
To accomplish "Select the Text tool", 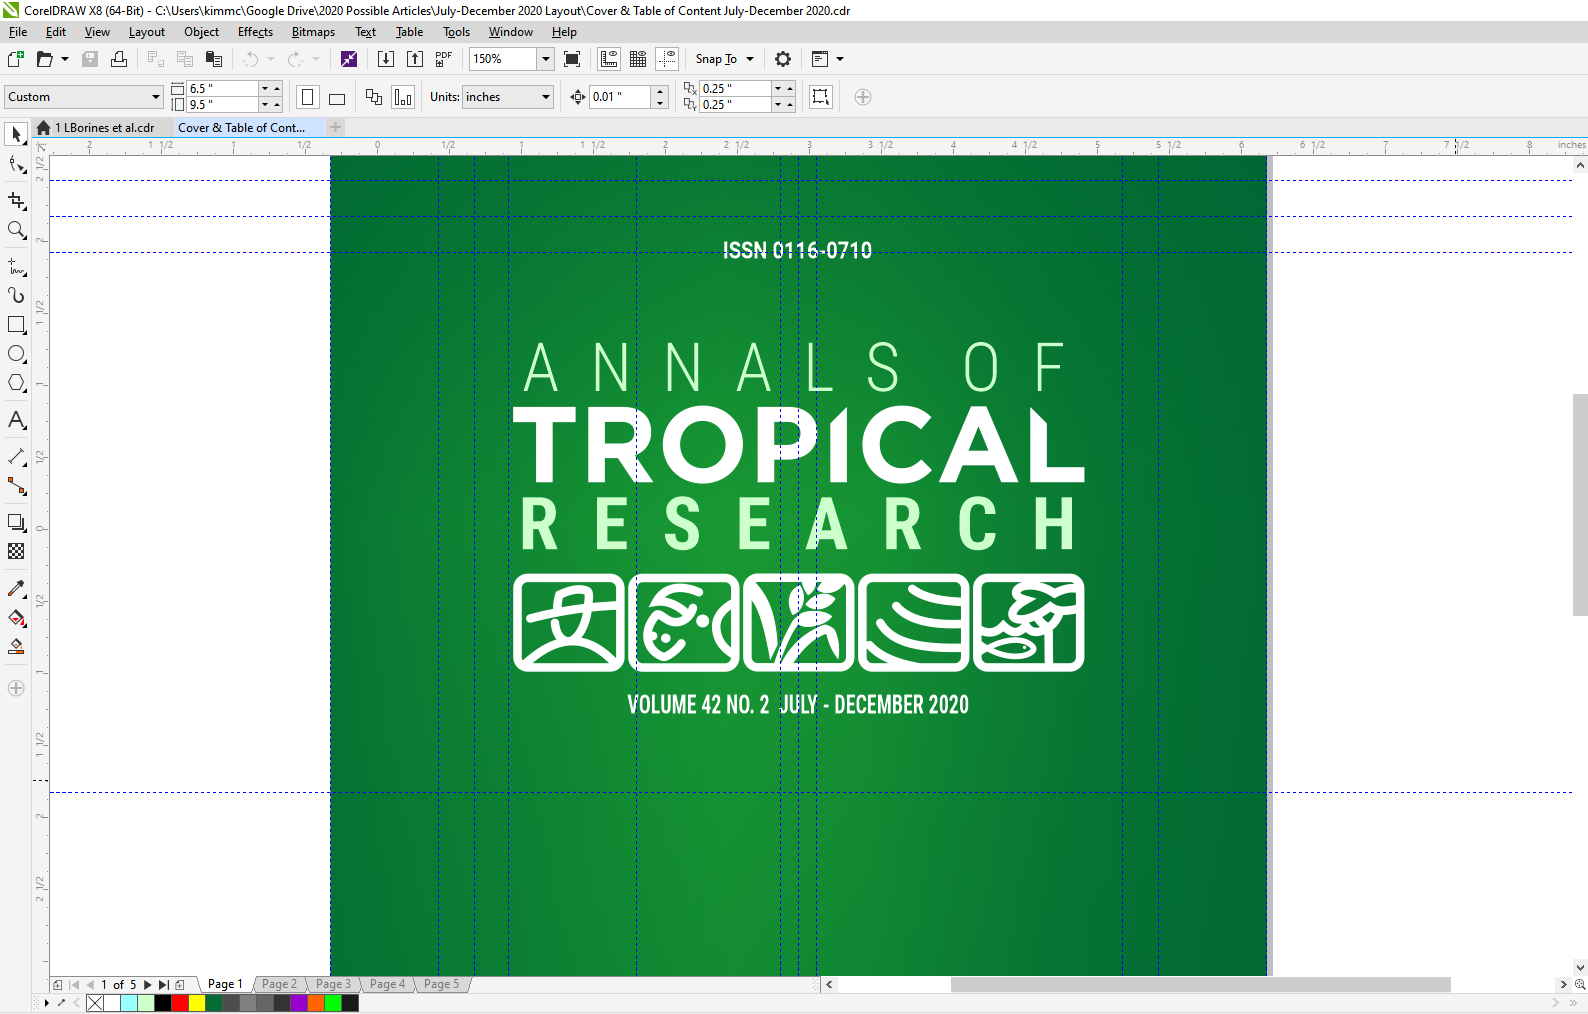I will [x=16, y=420].
